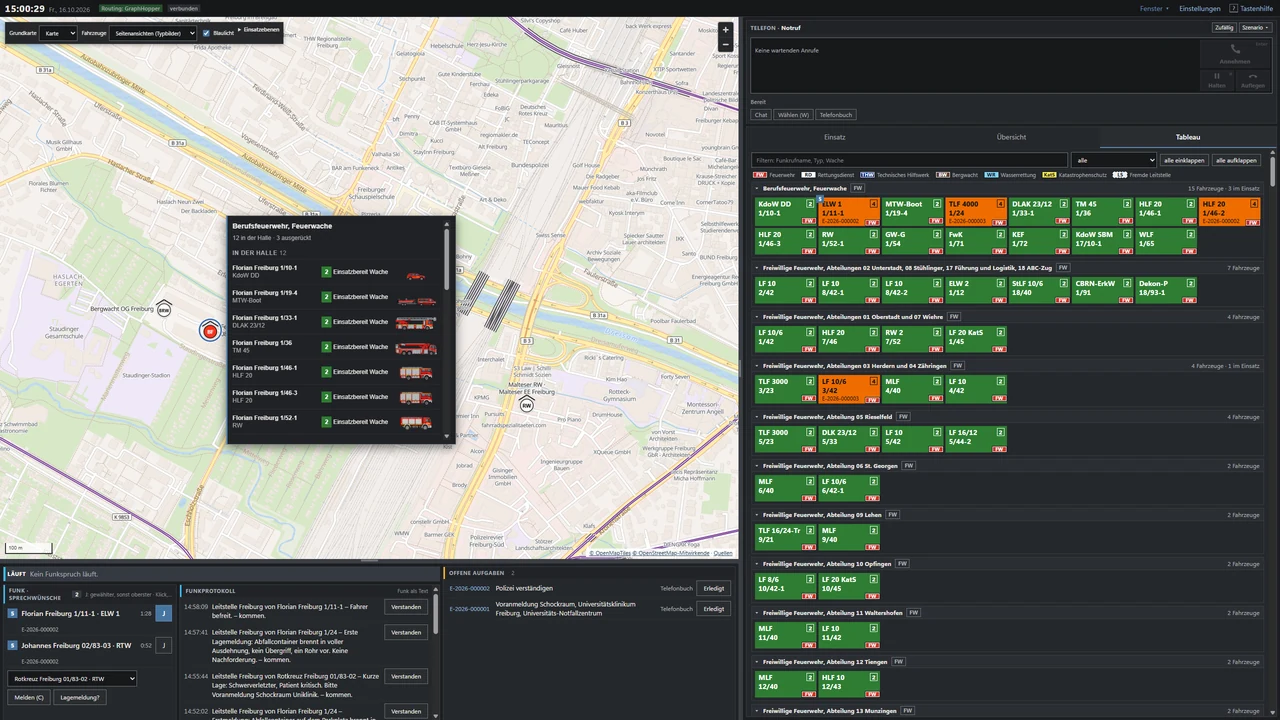Open the 'alle' filter dropdown in Tableau

[1114, 160]
